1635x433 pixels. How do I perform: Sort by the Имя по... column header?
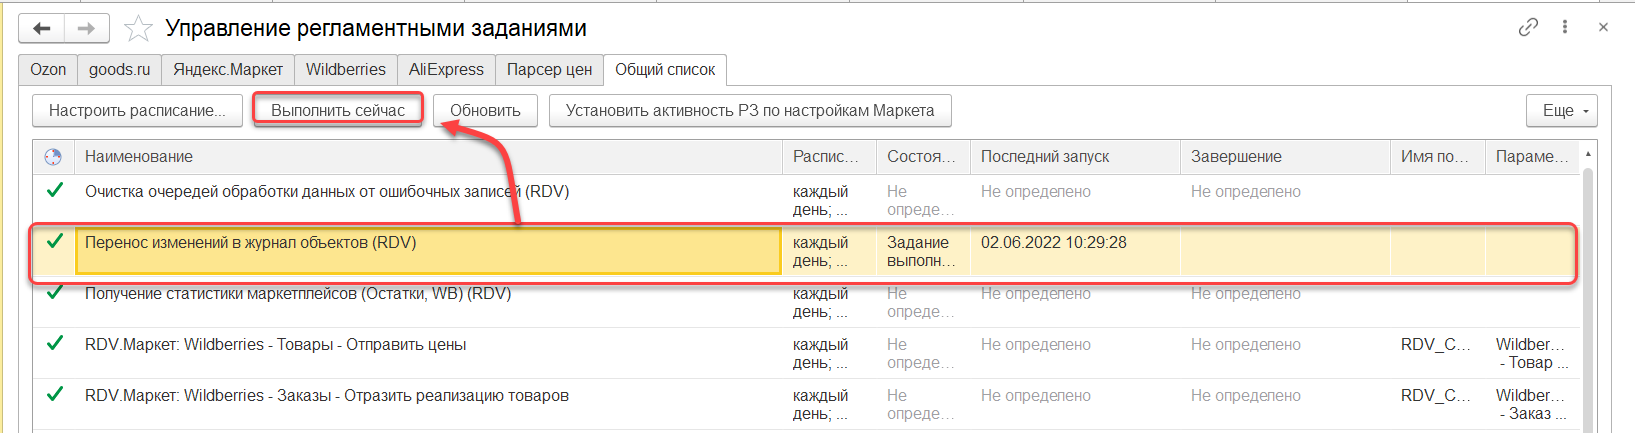point(1437,157)
